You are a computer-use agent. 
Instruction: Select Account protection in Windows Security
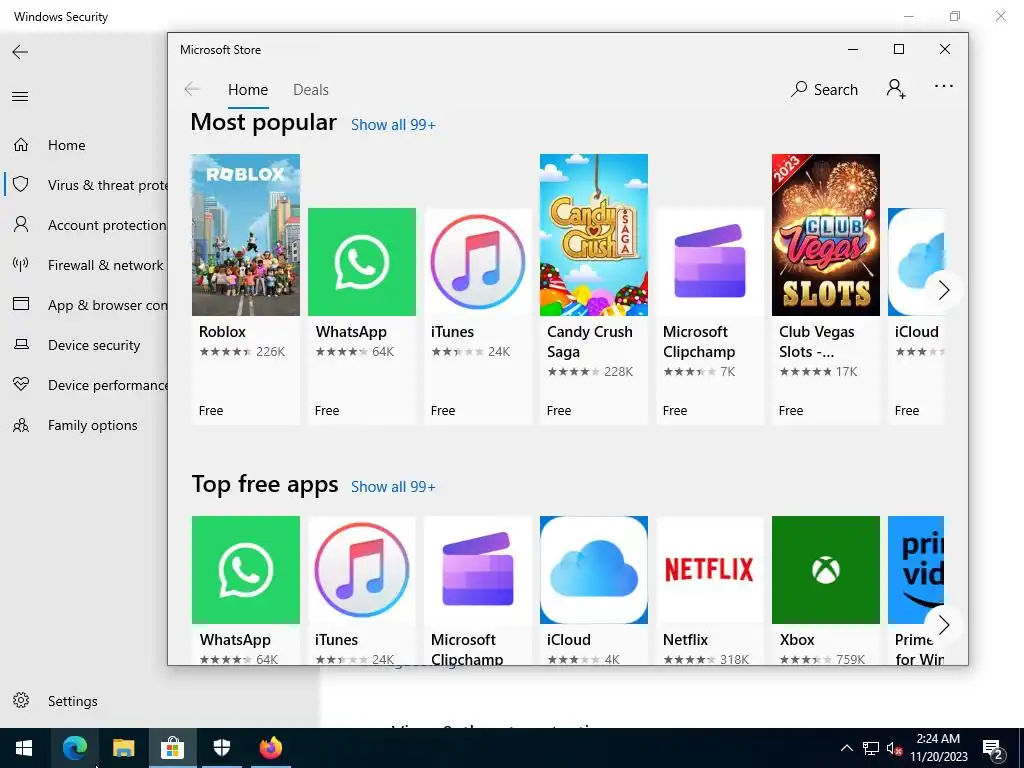[85, 225]
